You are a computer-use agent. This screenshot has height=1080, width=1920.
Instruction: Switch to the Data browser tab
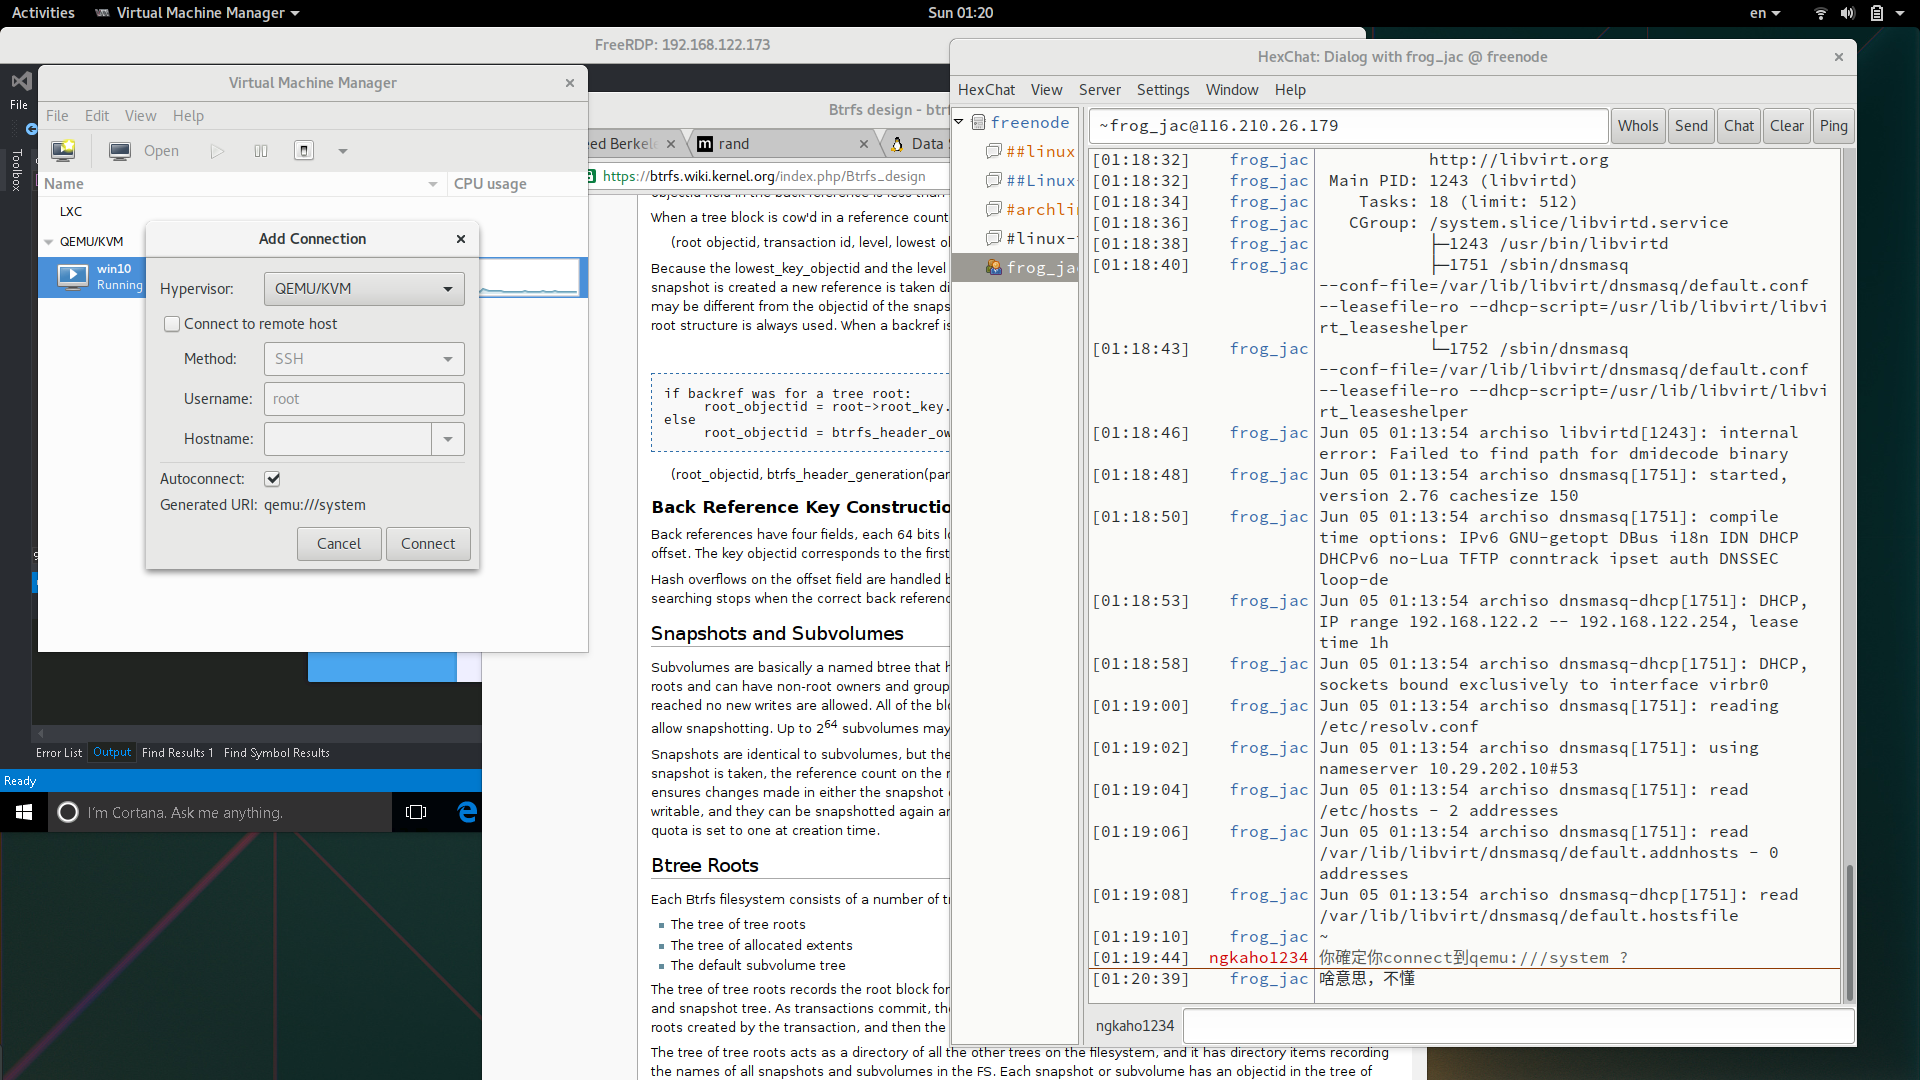pos(917,144)
